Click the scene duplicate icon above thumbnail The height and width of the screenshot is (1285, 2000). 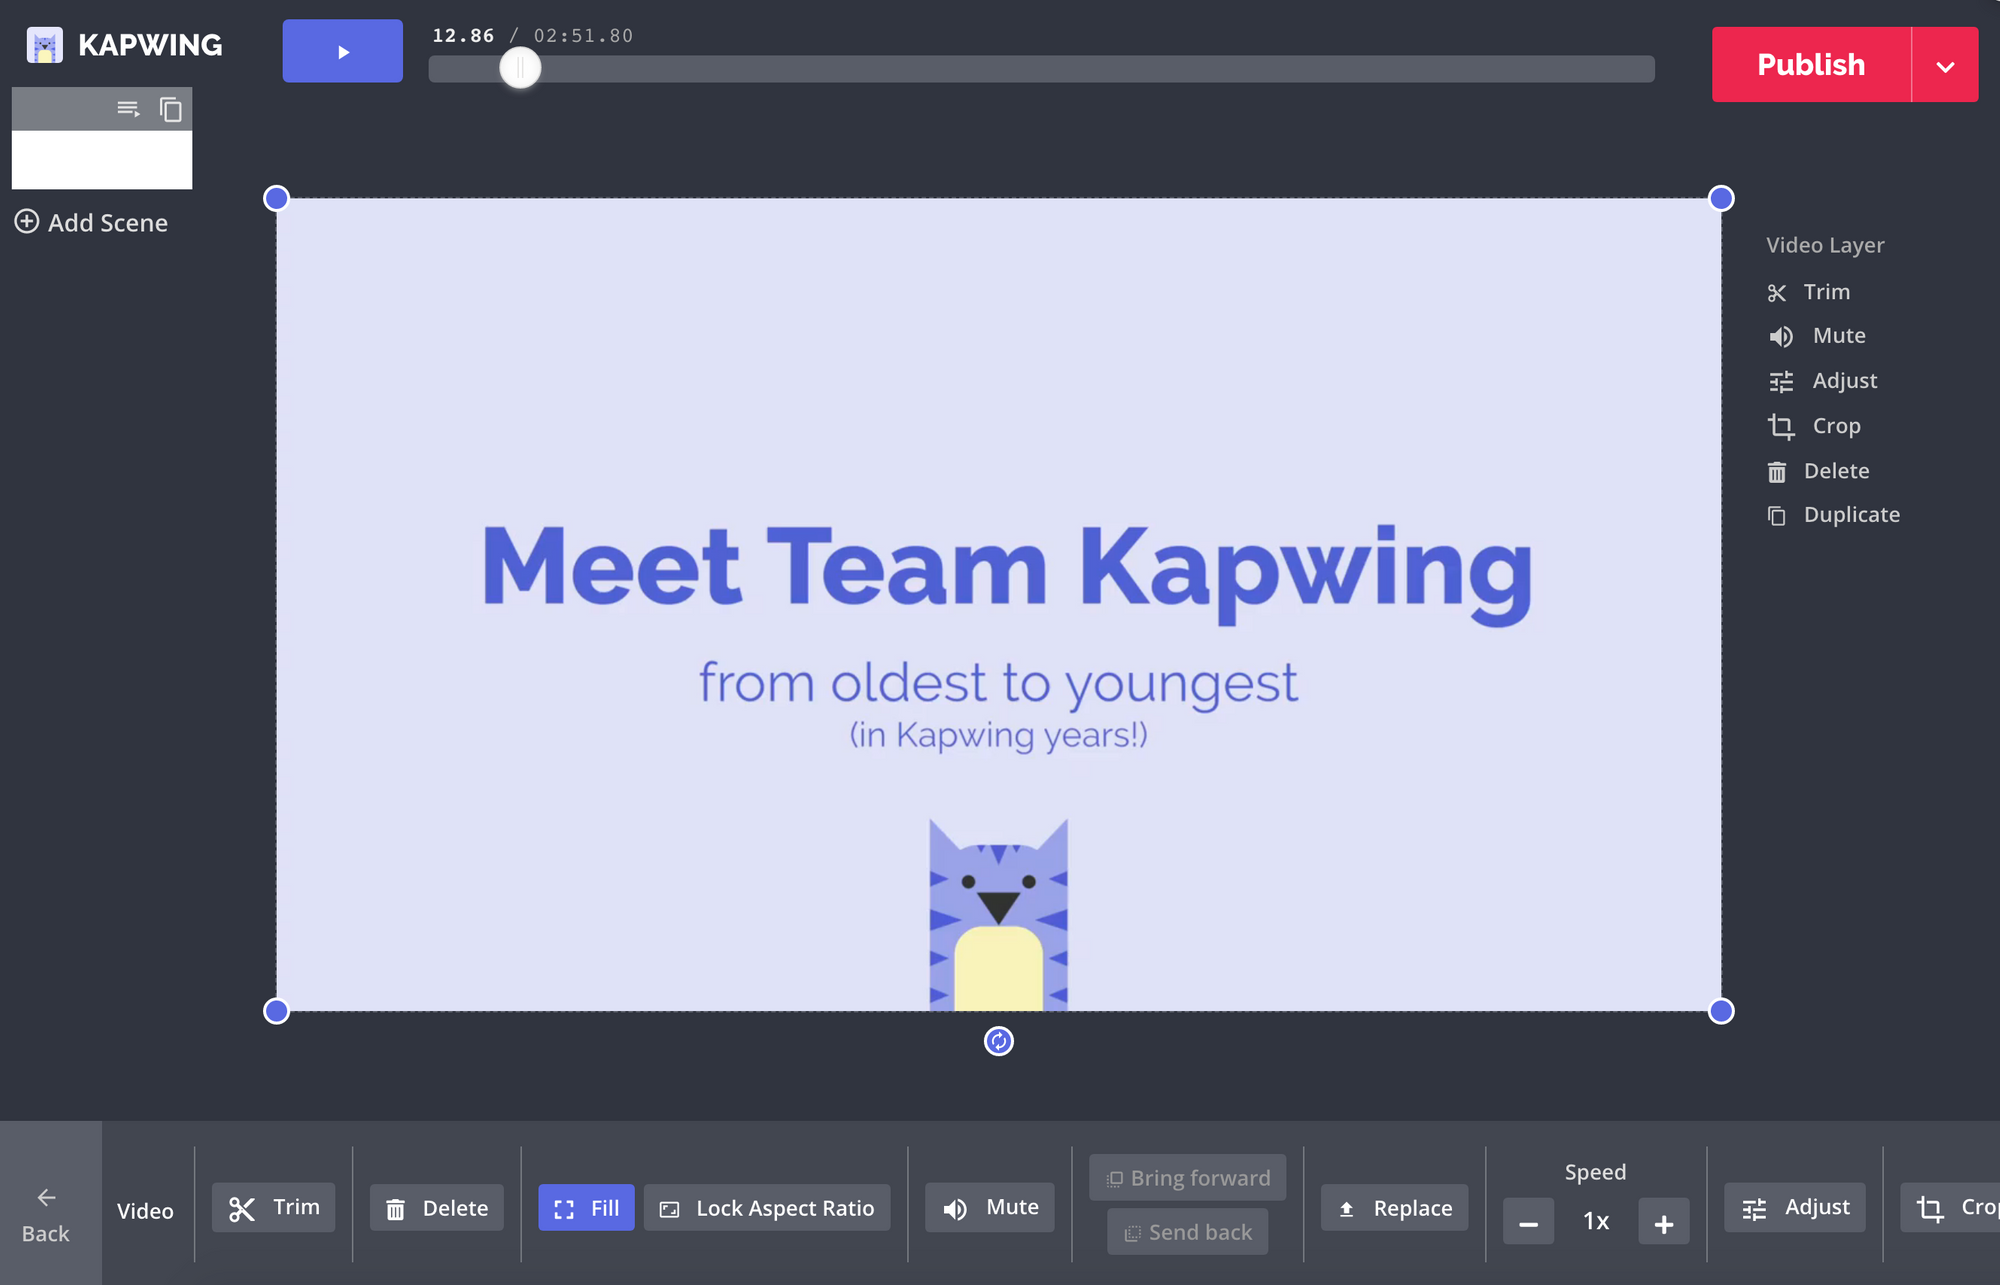tap(171, 109)
